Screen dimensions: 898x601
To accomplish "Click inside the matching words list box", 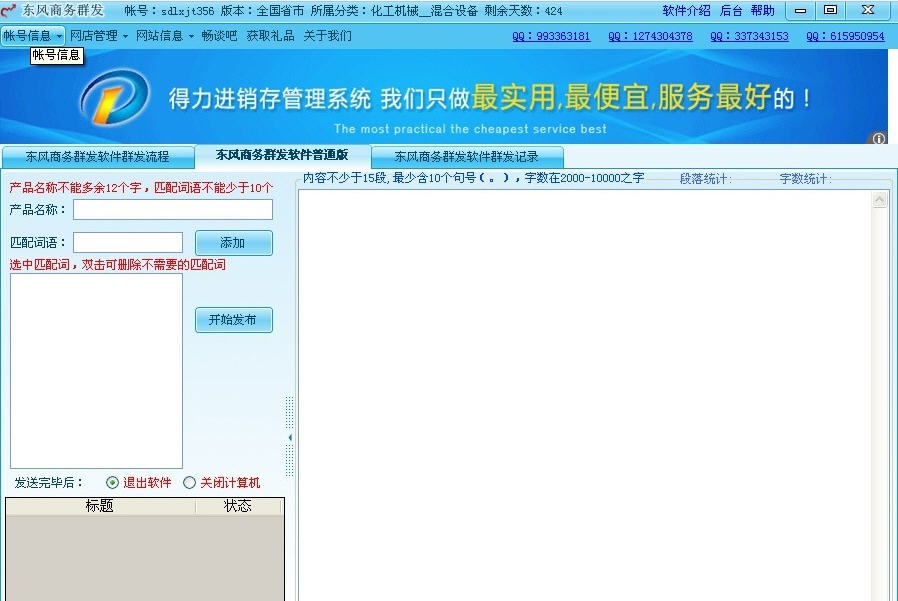I will pyautogui.click(x=96, y=371).
